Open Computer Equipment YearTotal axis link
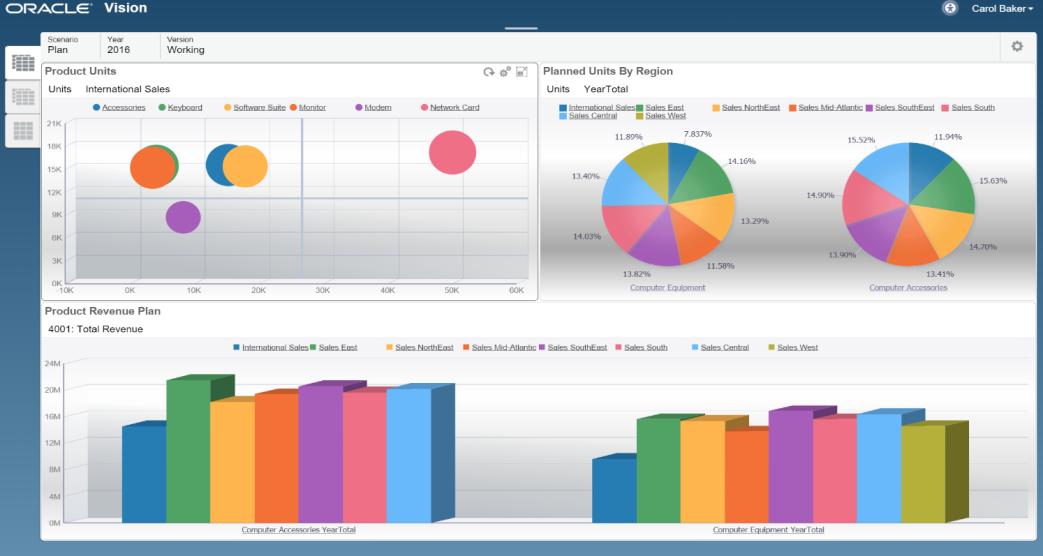 (x=768, y=530)
